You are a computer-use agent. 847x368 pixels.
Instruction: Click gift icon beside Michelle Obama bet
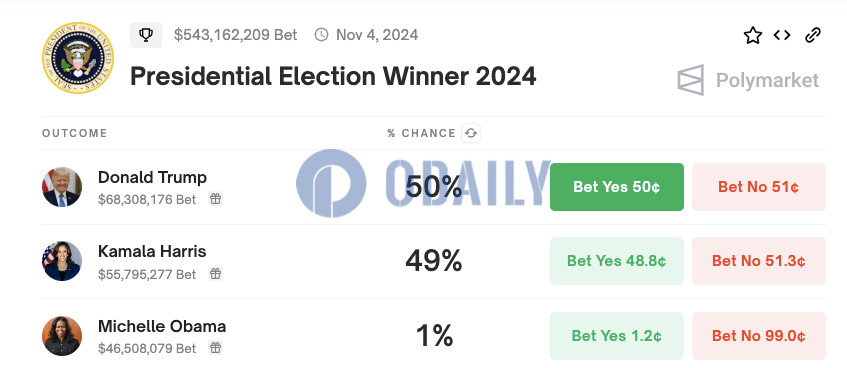[216, 347]
